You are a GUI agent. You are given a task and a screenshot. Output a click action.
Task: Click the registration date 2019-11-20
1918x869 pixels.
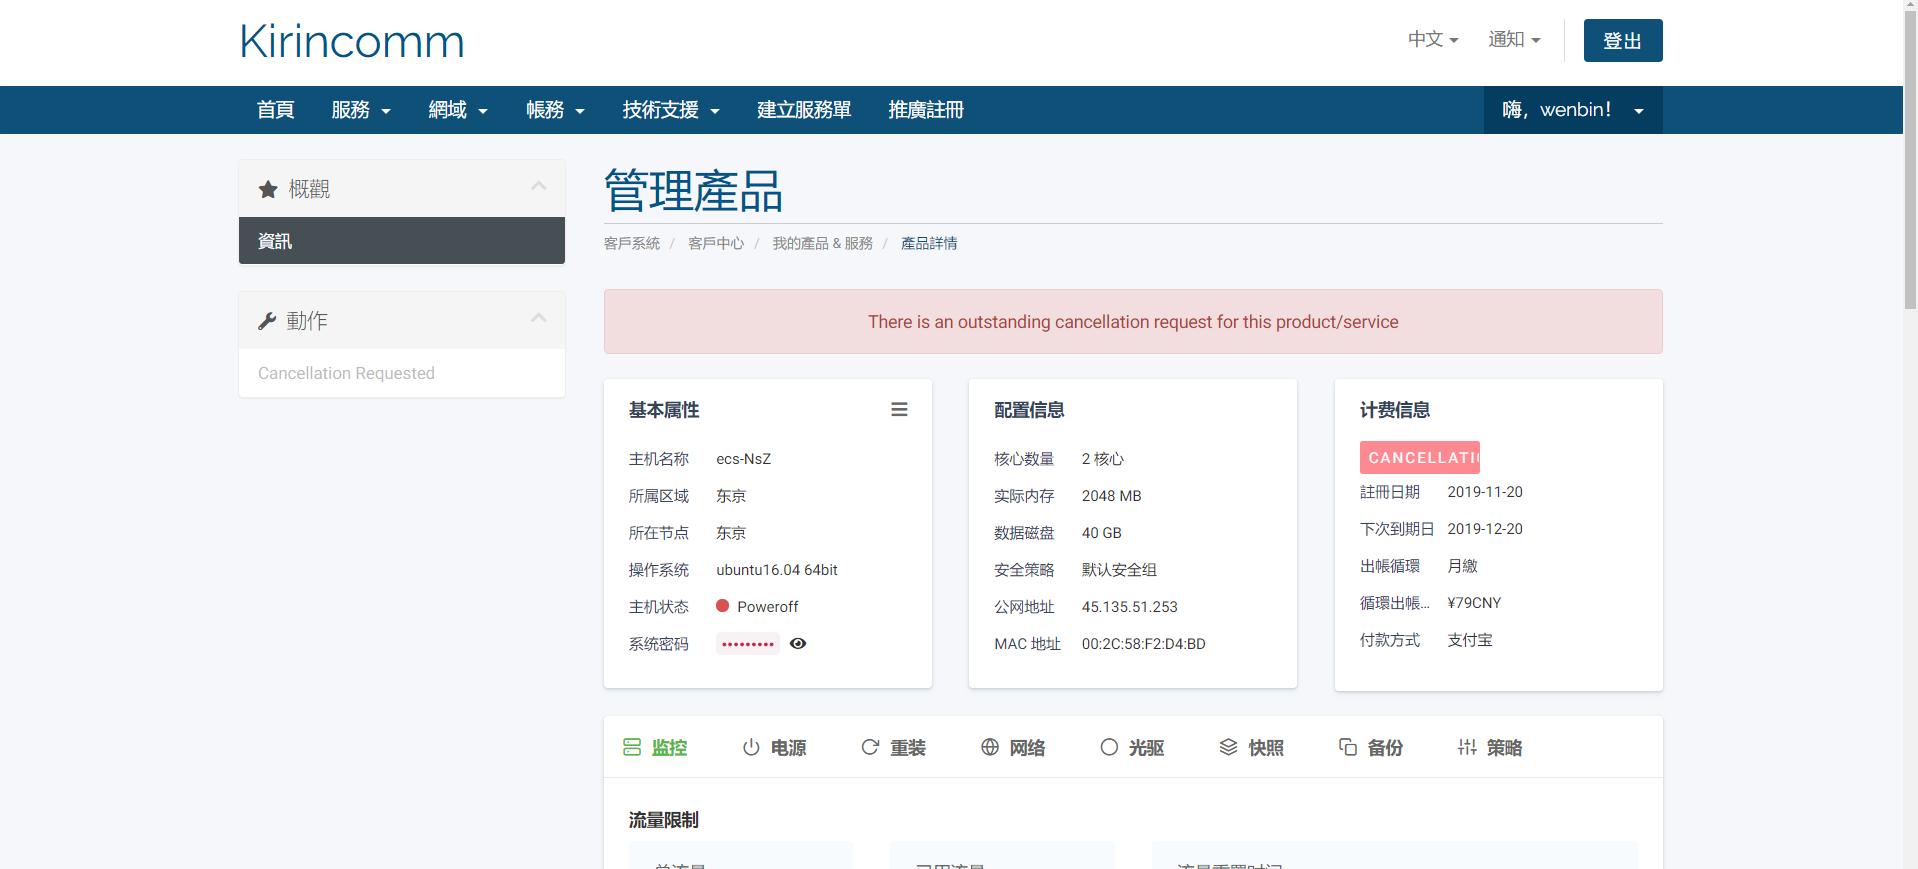(1485, 492)
